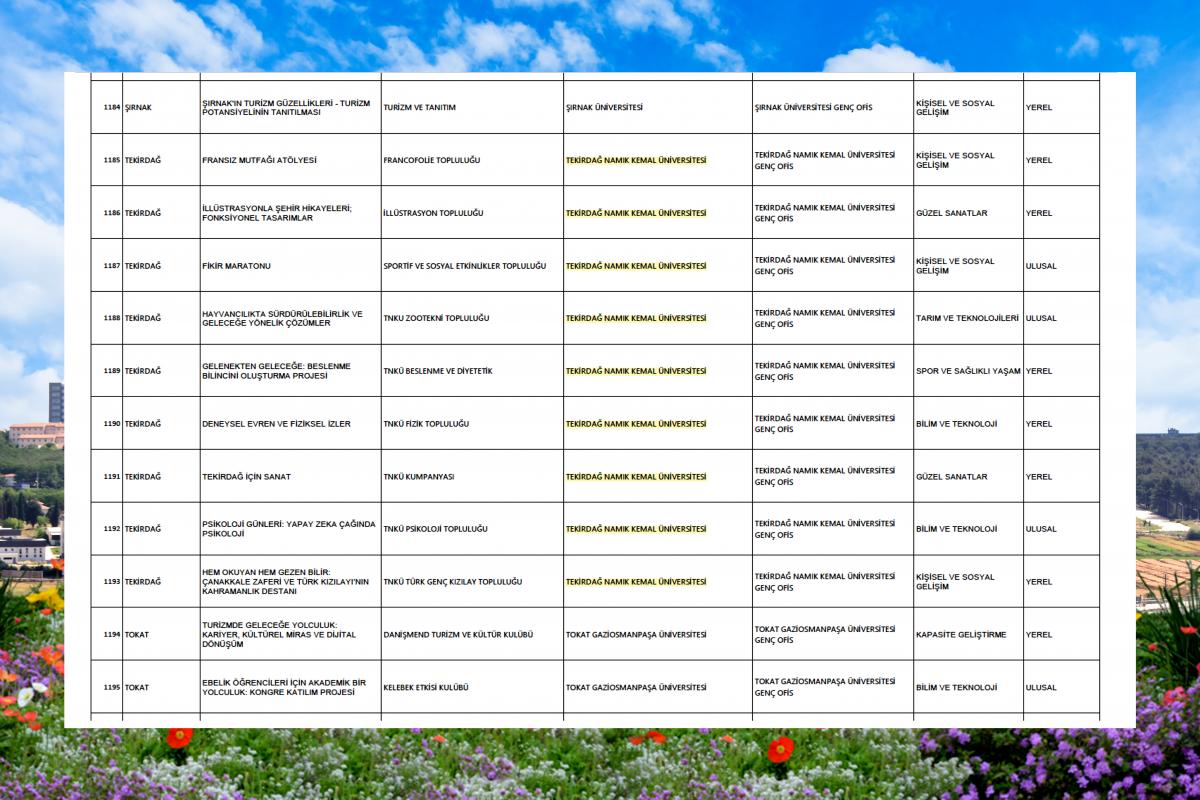1200x800 pixels.
Task: Select SPORTİF VE SOSYAL ETKİNLİKLER TOPLULUĞU cell
Action: (472, 266)
